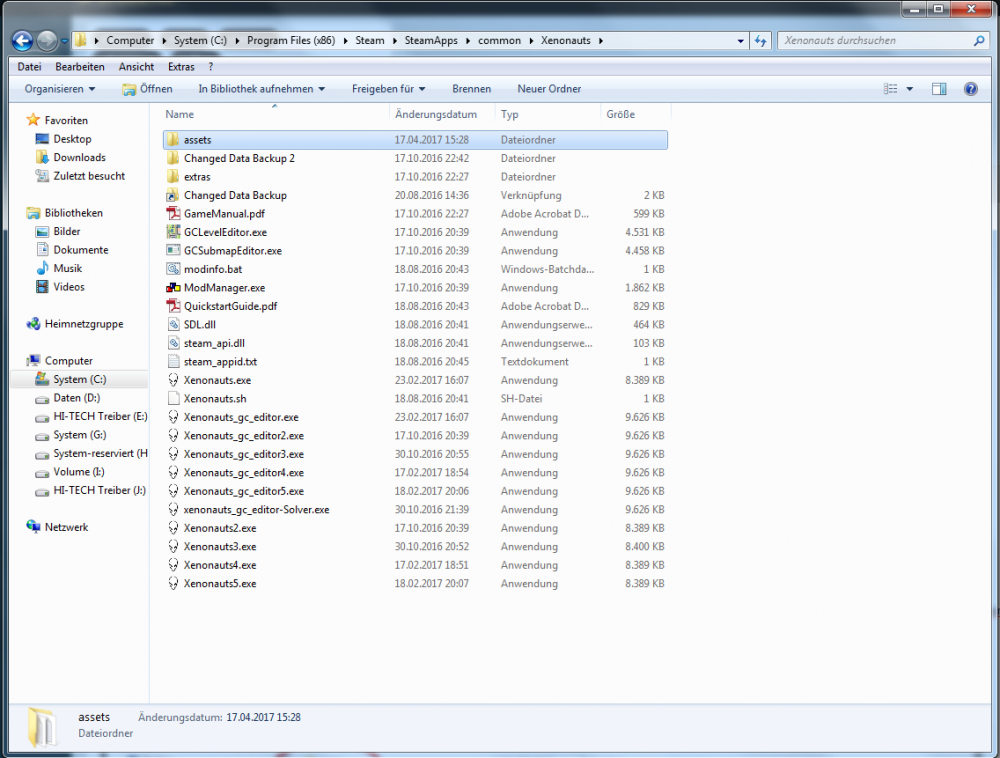1000x758 pixels.
Task: Open the Bearbeiten menu
Action: (80, 67)
